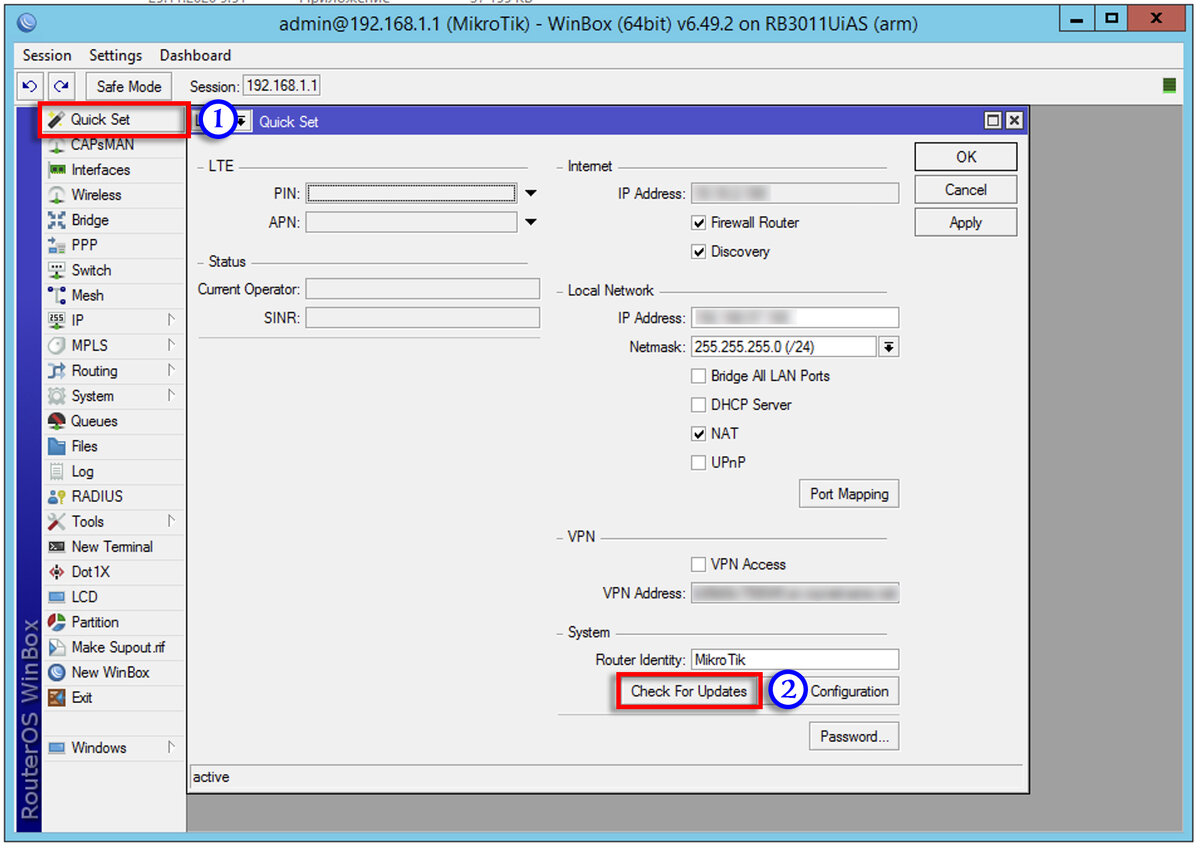
Task: Open Switch menu entry
Action: click(91, 270)
